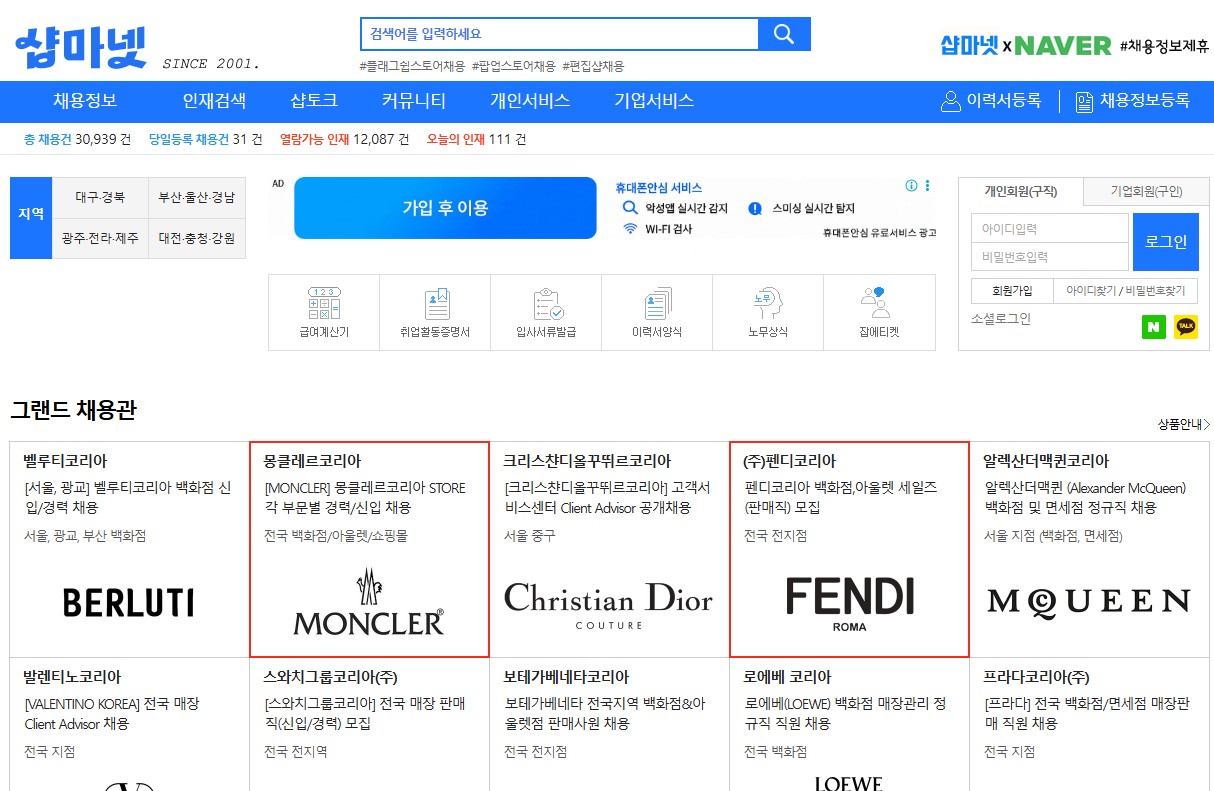Open the 채용정보 menu
This screenshot has width=1214, height=791.
83,101
